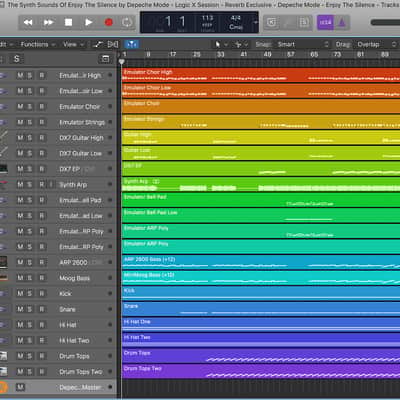The height and width of the screenshot is (400, 400).
Task: Toggle the purple Count-in 1234 button
Action: 325,22
